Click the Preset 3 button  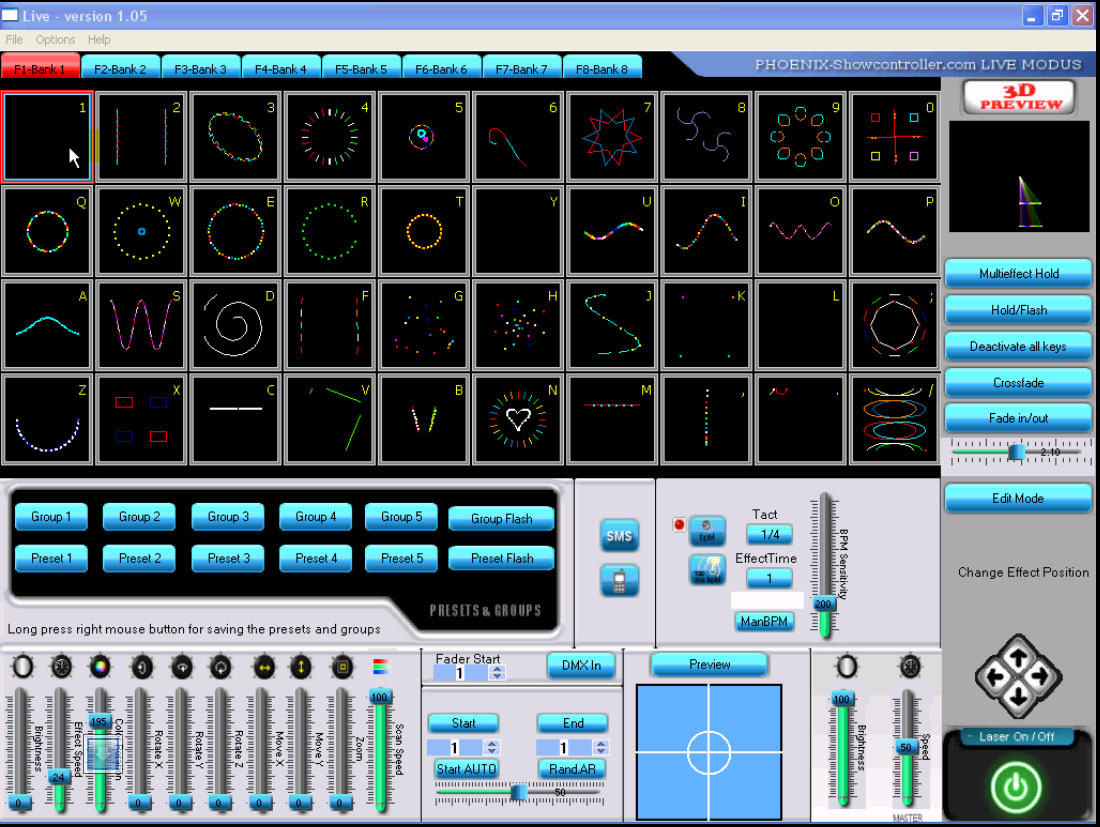[228, 558]
